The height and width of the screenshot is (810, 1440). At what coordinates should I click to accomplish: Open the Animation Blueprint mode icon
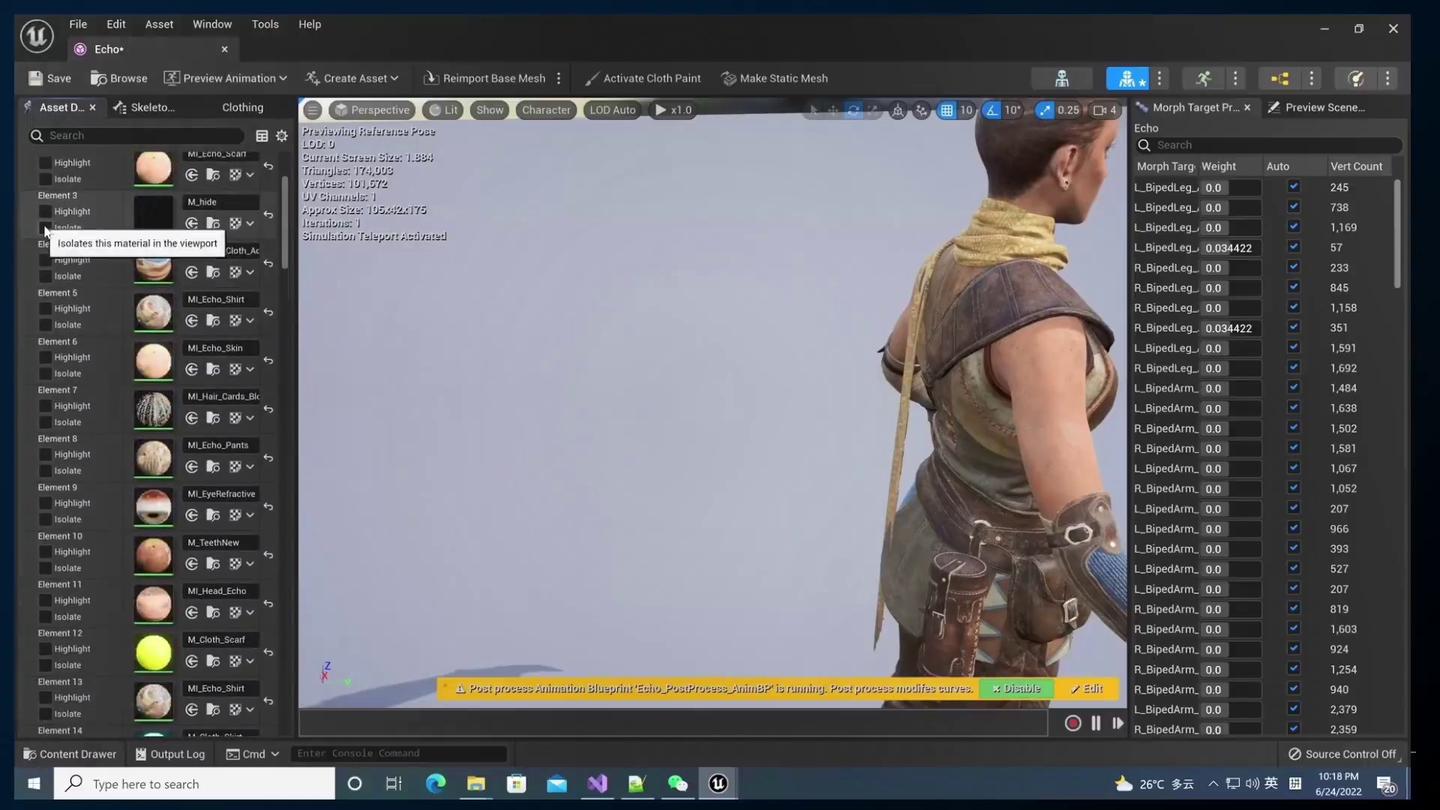tap(1279, 78)
